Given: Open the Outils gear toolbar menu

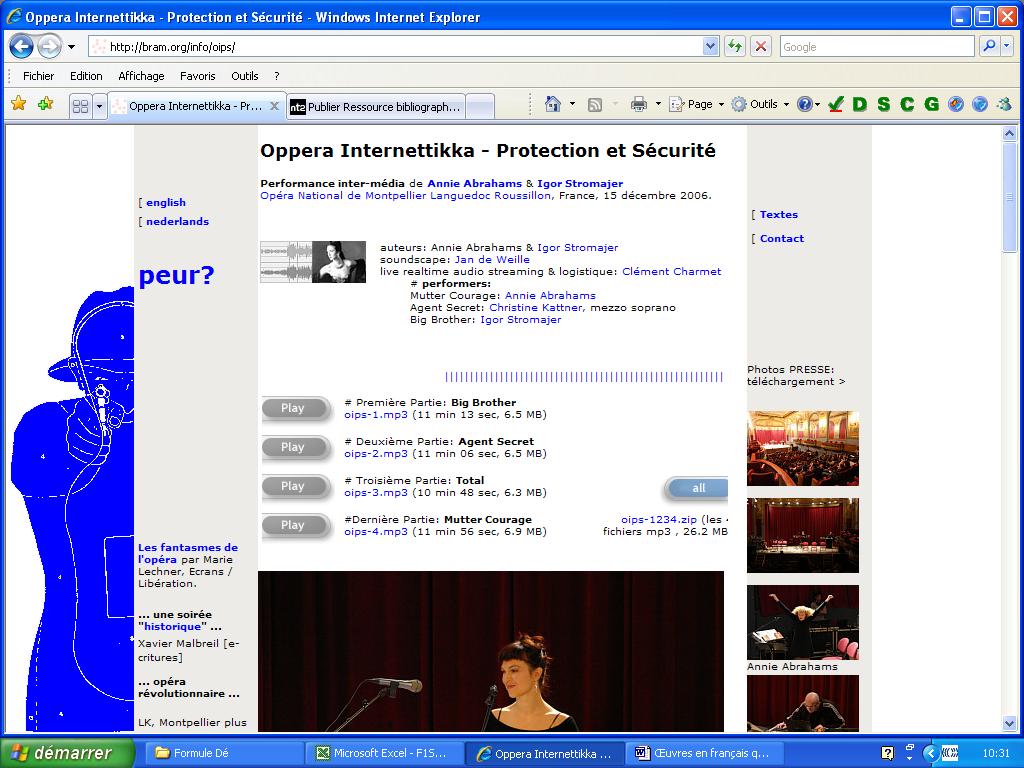Looking at the screenshot, I should click(760, 104).
